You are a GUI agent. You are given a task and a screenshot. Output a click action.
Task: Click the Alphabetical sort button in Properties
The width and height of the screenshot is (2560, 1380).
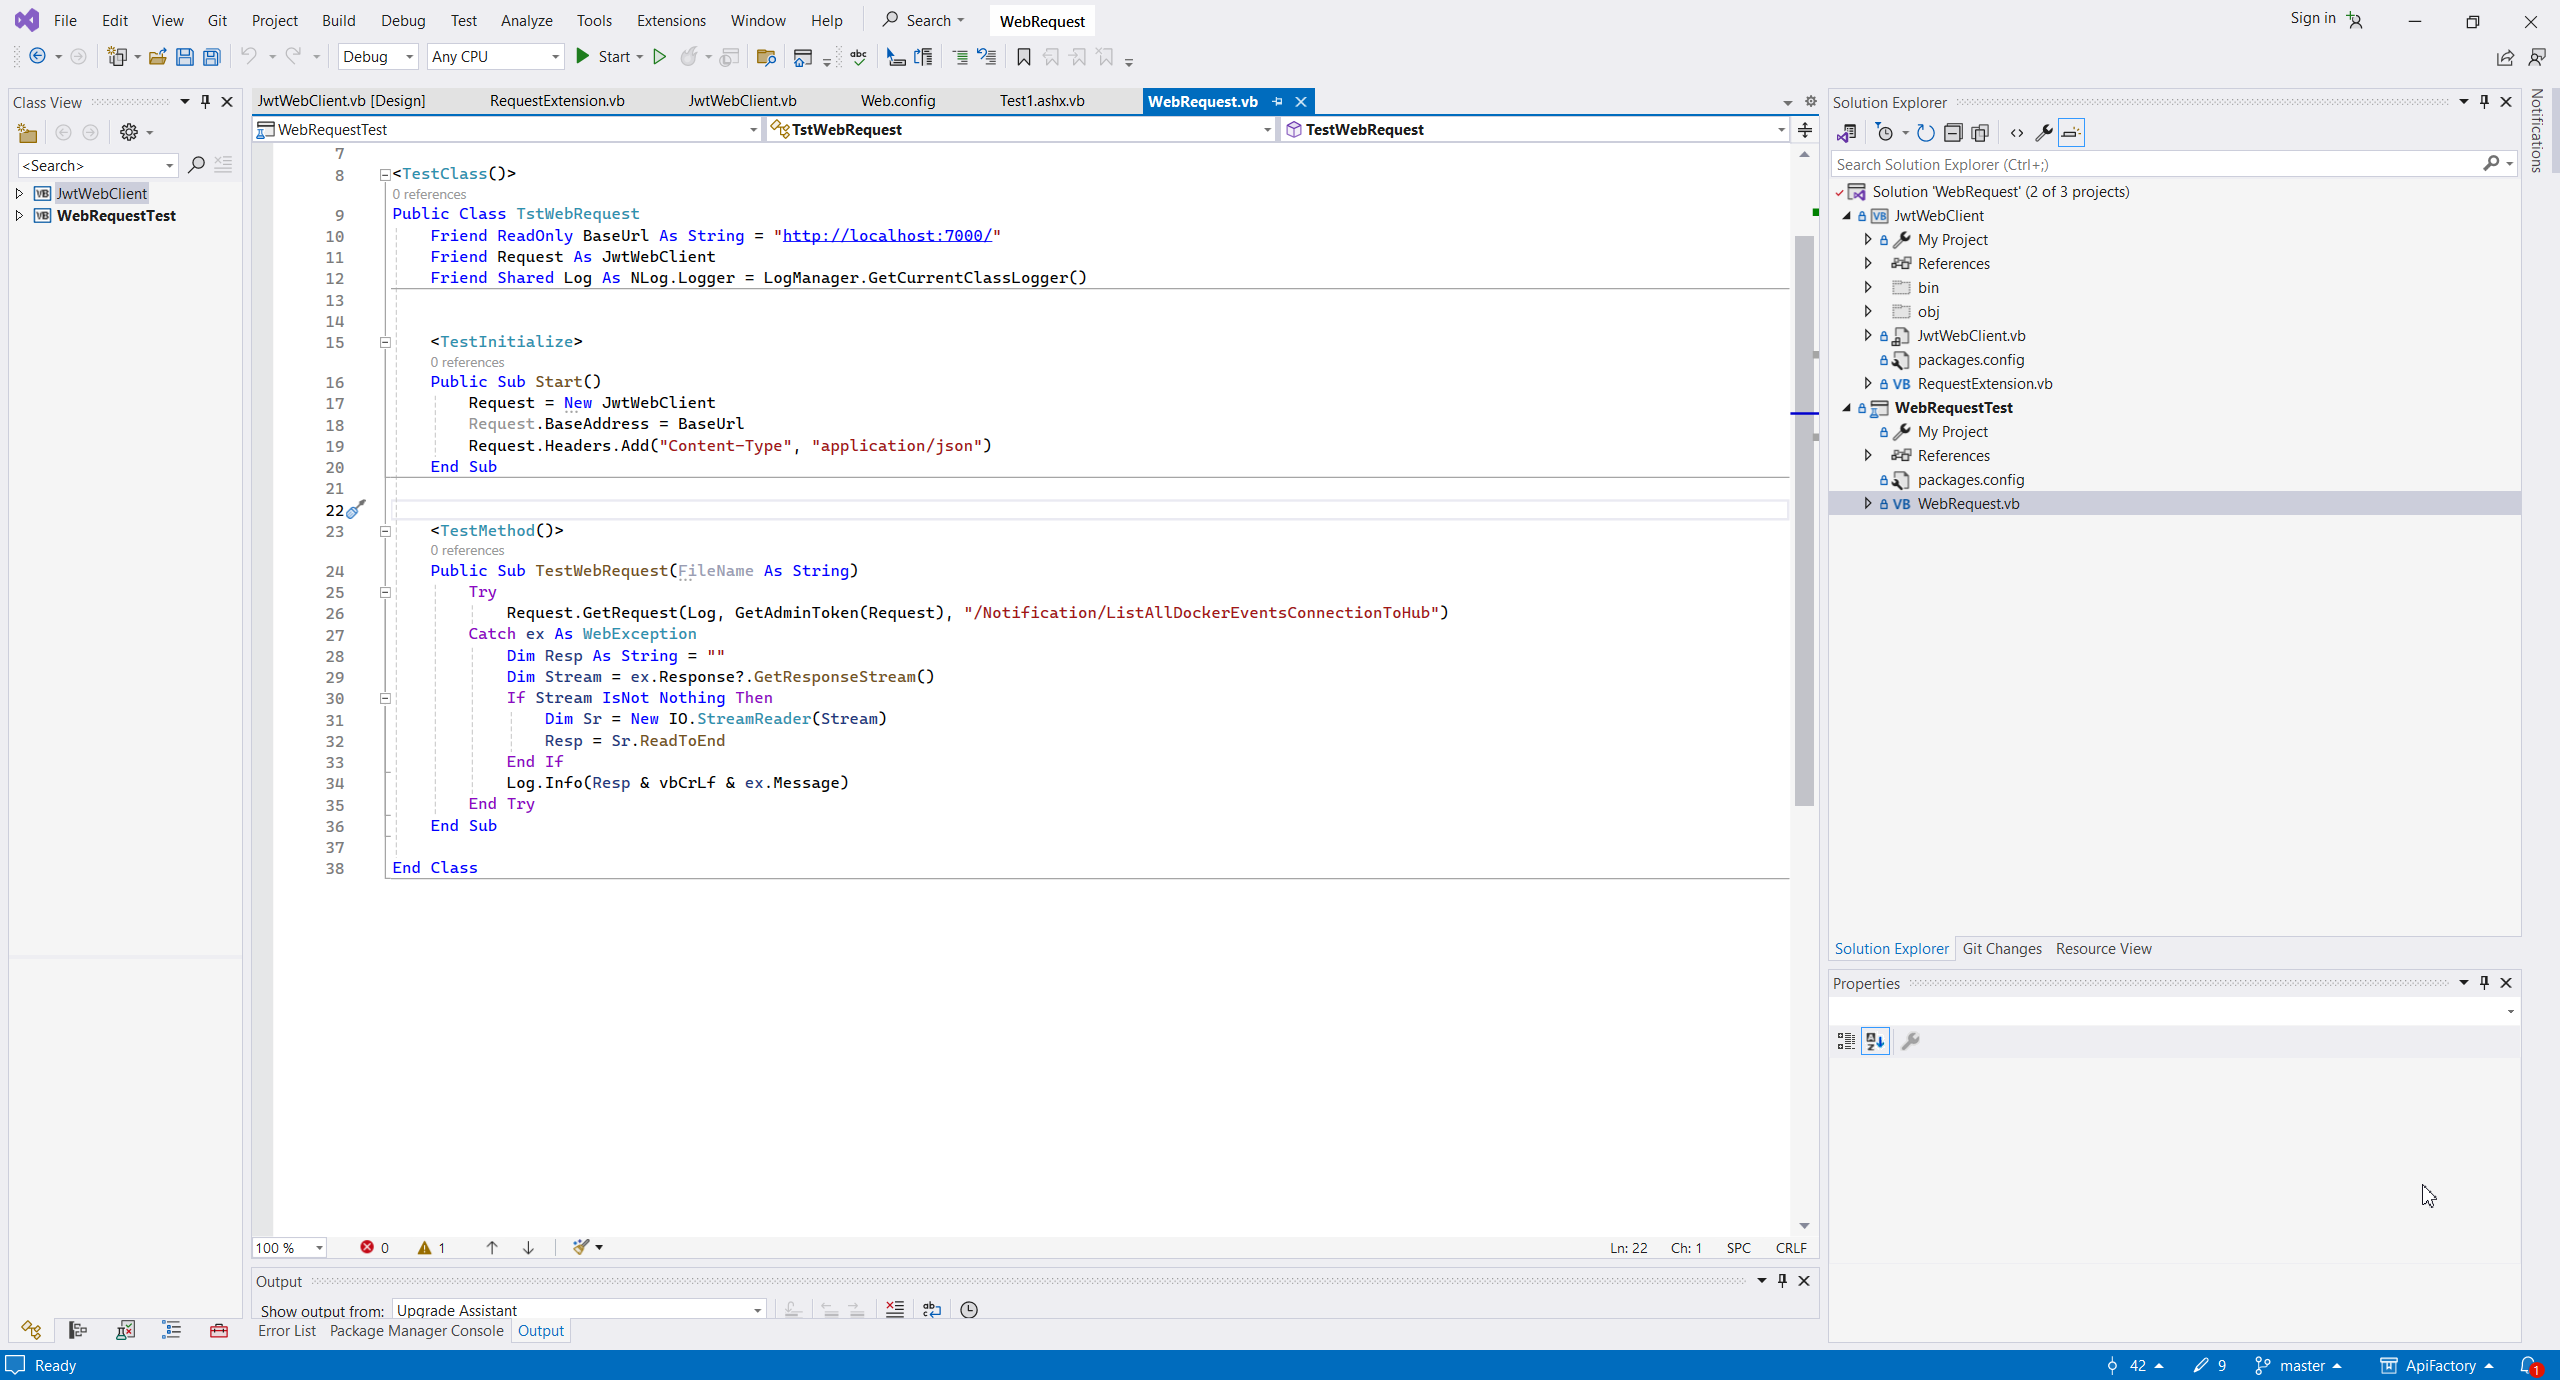[x=1875, y=1041]
